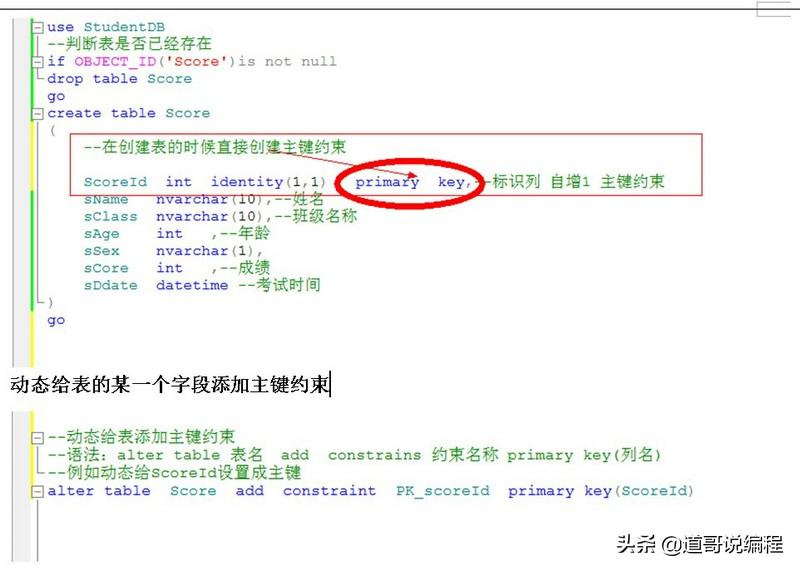Click the 'sClass' column name

pyautogui.click(x=111, y=216)
